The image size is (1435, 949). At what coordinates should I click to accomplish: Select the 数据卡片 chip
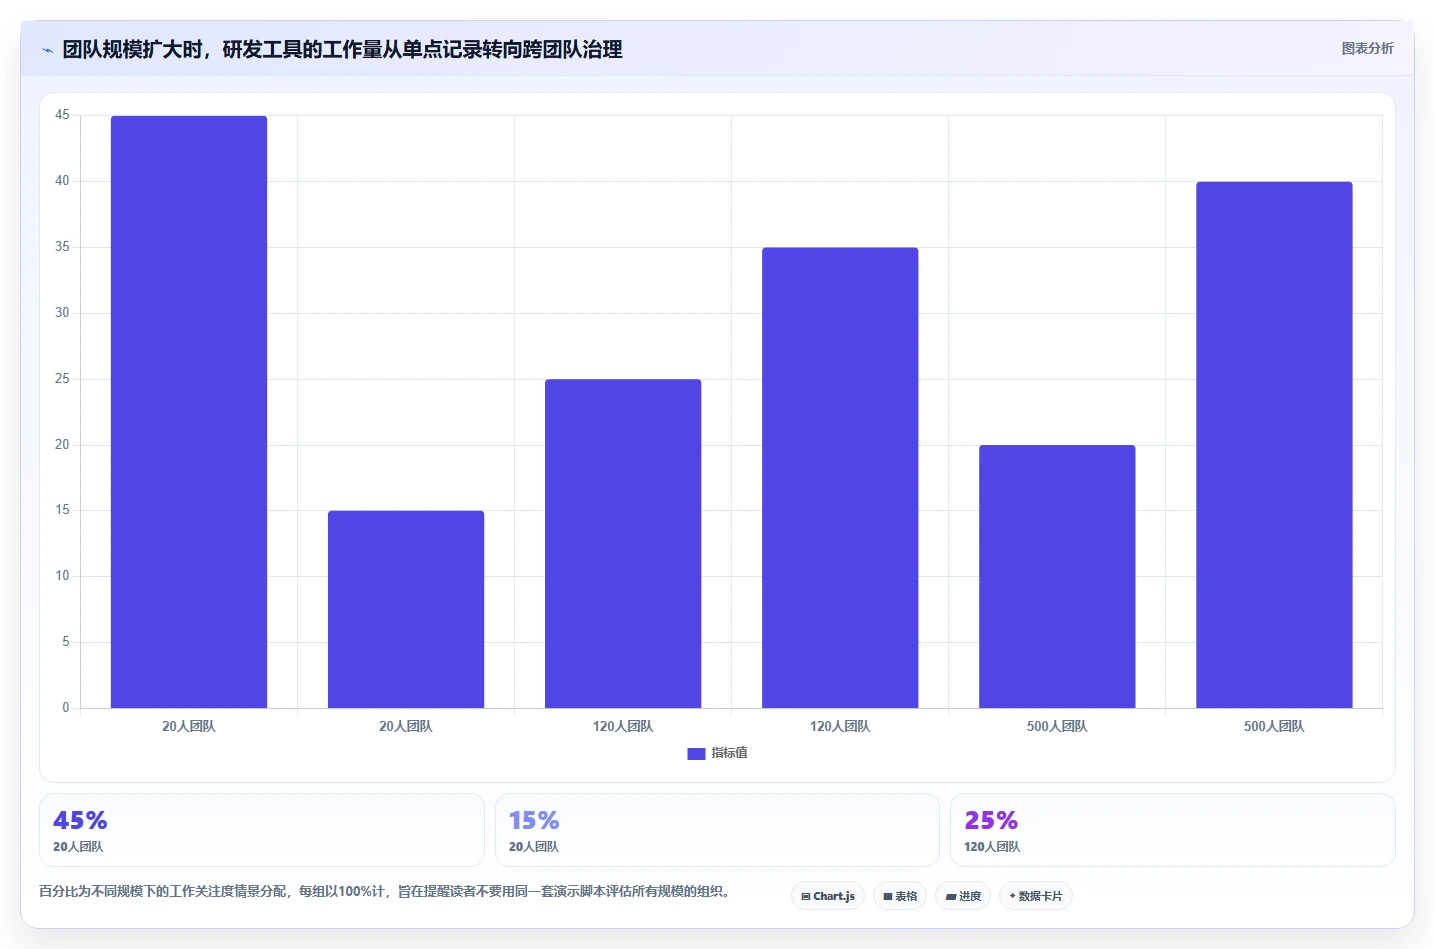click(1036, 896)
